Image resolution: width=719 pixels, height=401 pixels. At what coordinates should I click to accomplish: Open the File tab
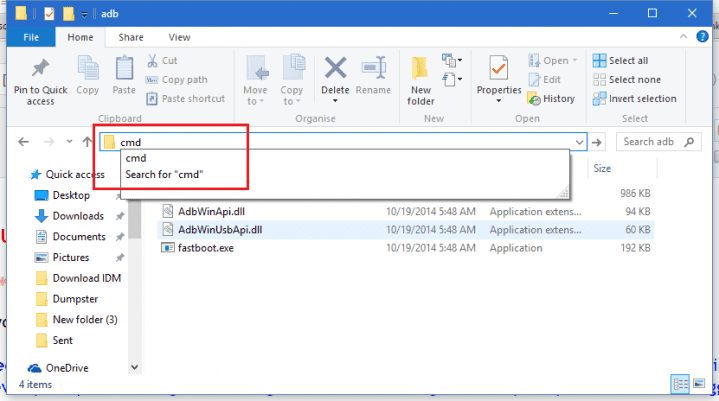tap(31, 37)
